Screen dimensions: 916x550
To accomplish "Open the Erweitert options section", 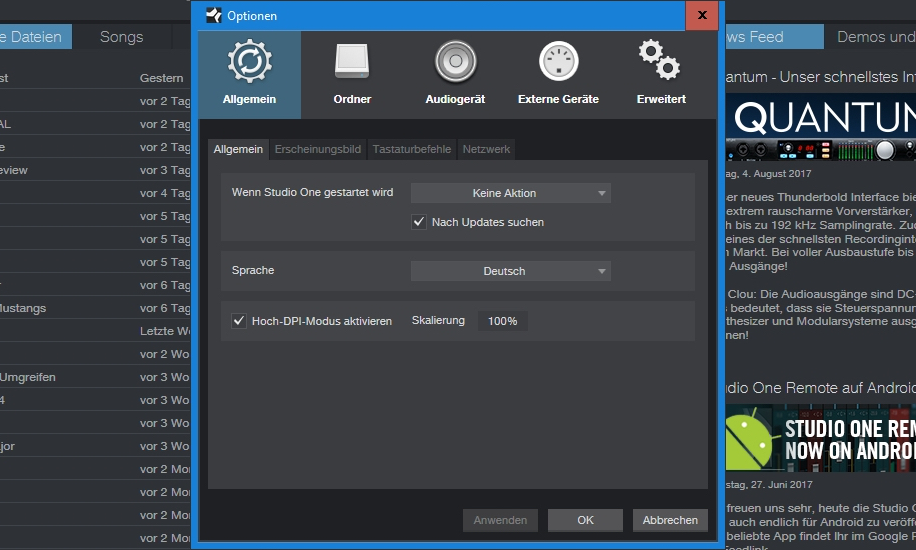I will tap(661, 74).
